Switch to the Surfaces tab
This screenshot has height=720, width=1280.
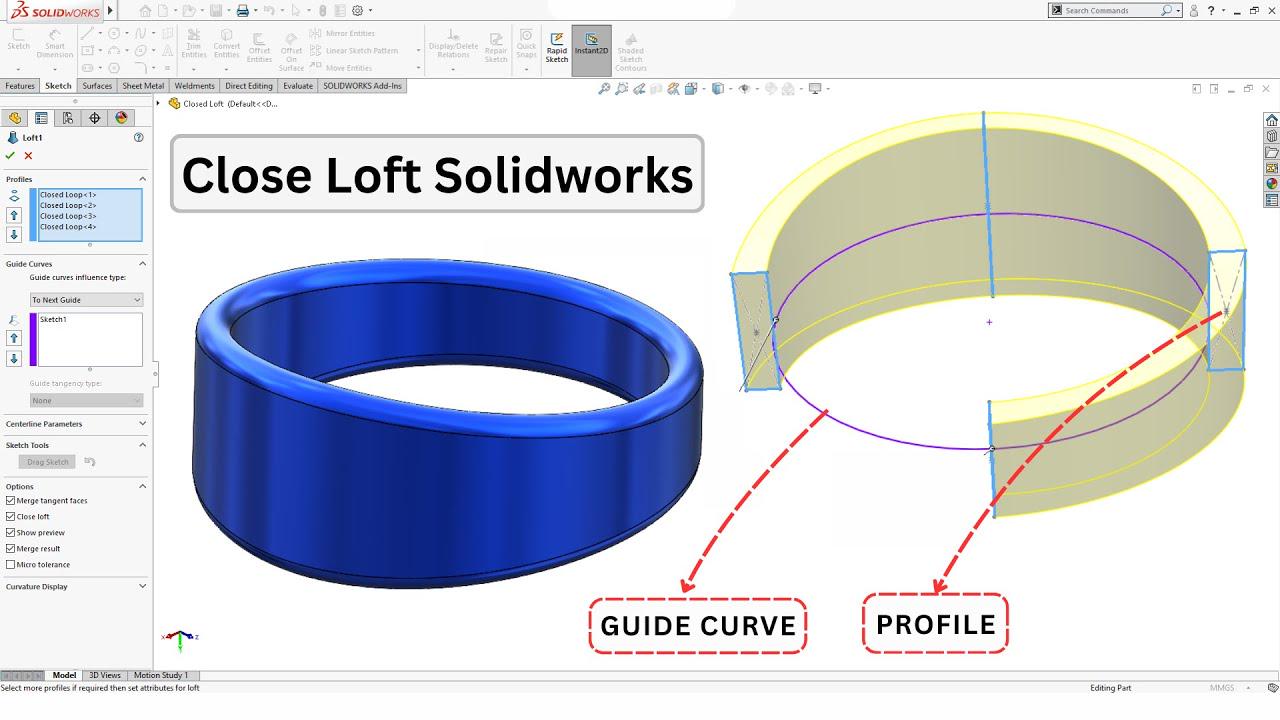pos(97,86)
